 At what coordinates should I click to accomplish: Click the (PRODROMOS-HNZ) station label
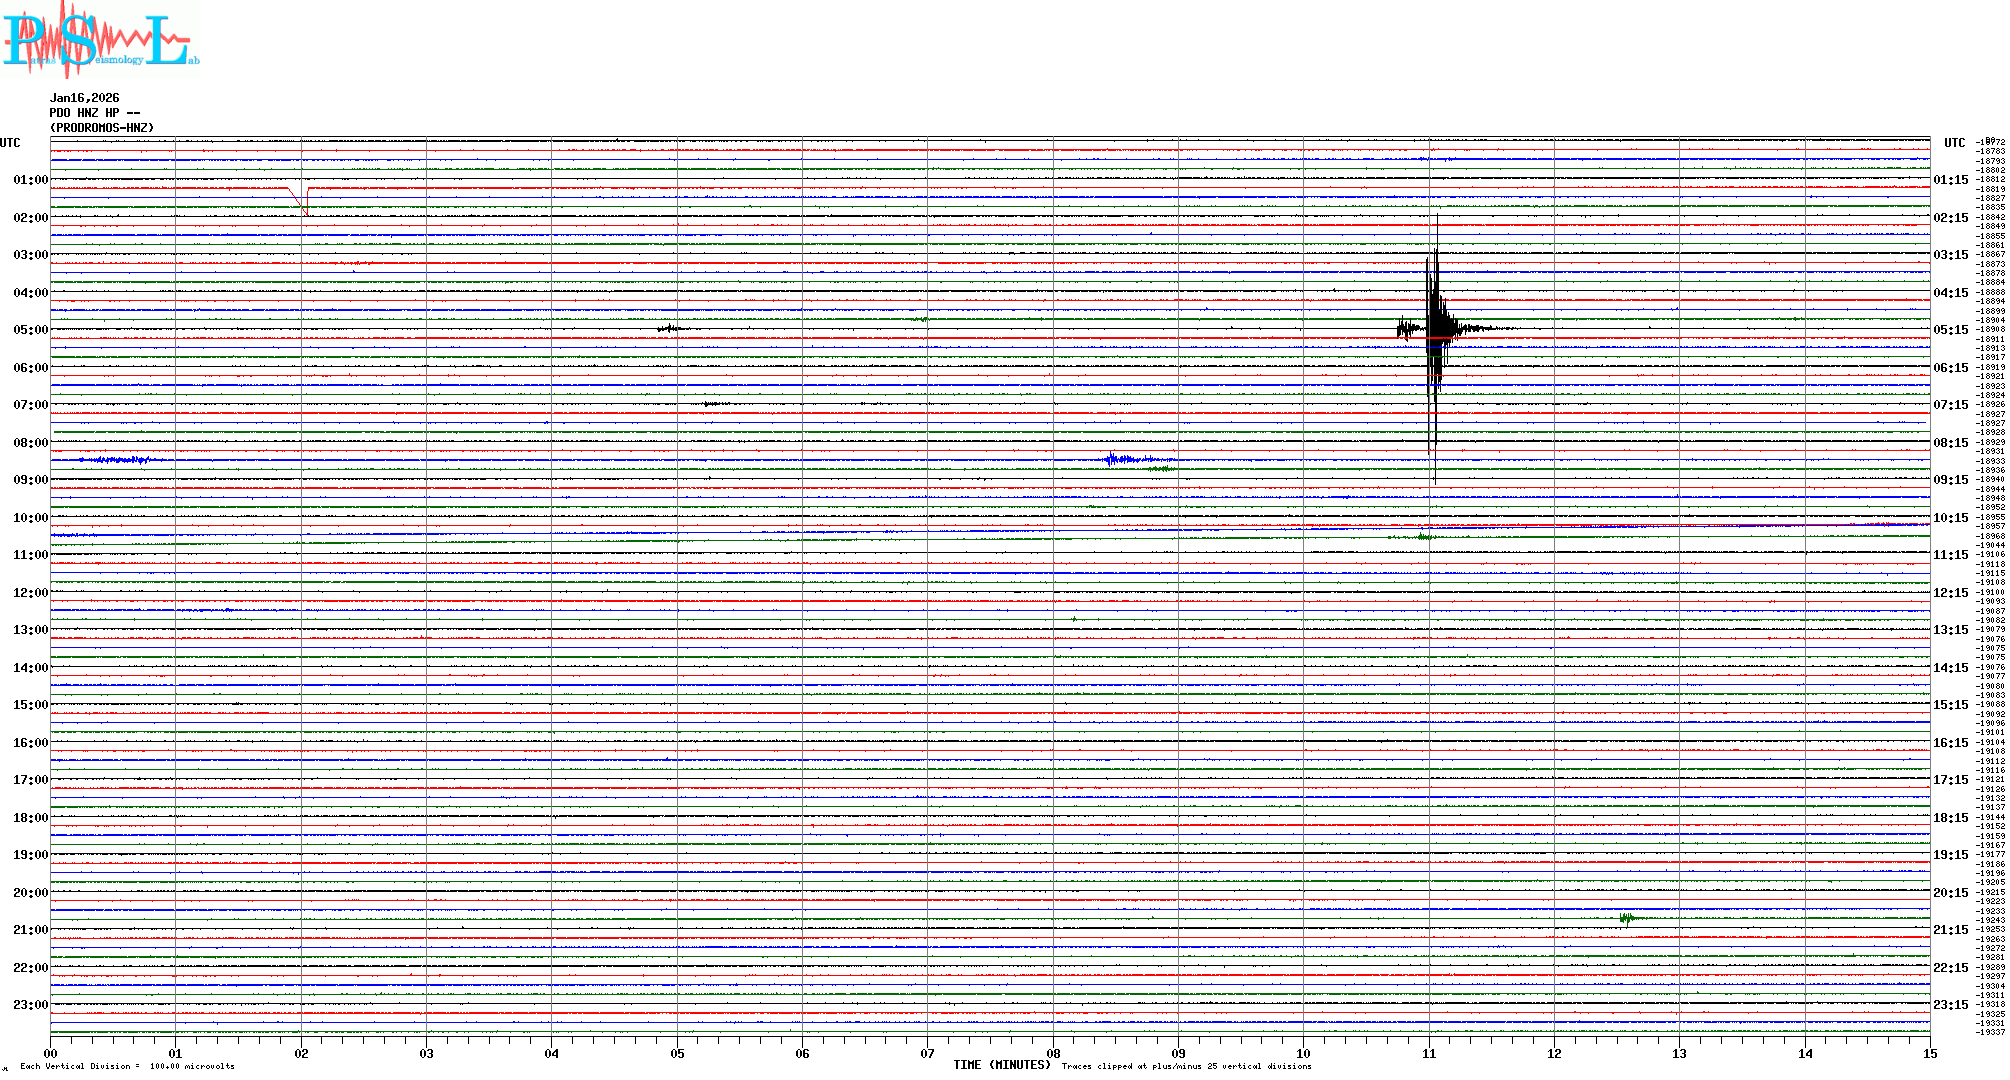coord(102,128)
